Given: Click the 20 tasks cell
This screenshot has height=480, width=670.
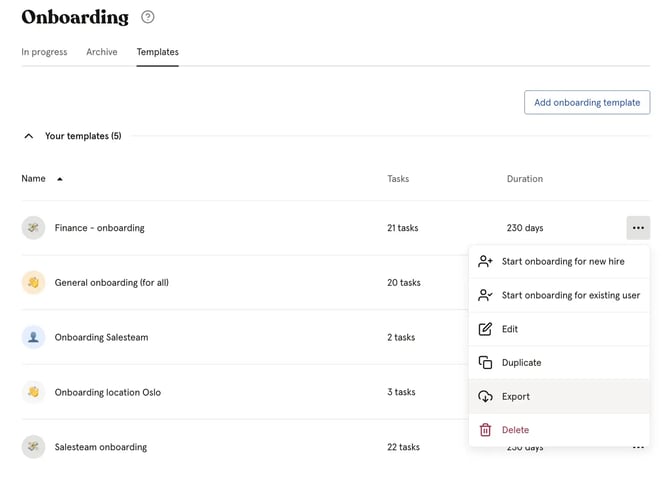Looking at the screenshot, I should click(x=404, y=283).
